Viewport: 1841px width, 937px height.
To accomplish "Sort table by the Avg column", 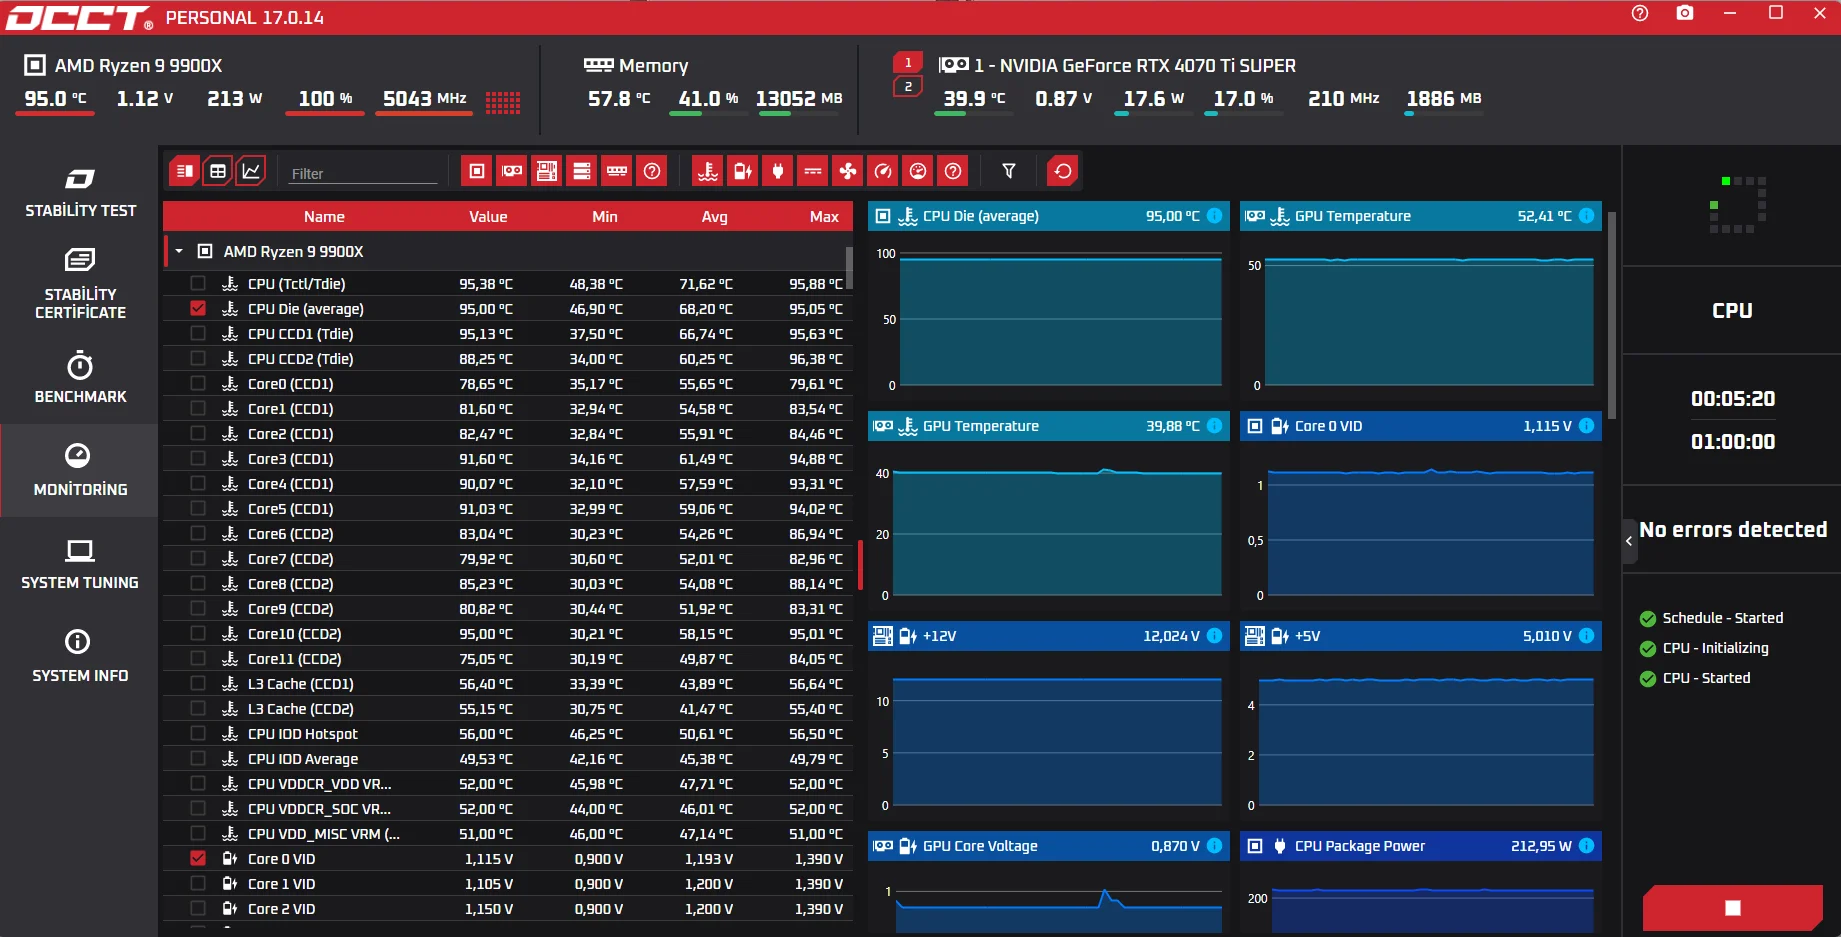I will click(714, 217).
